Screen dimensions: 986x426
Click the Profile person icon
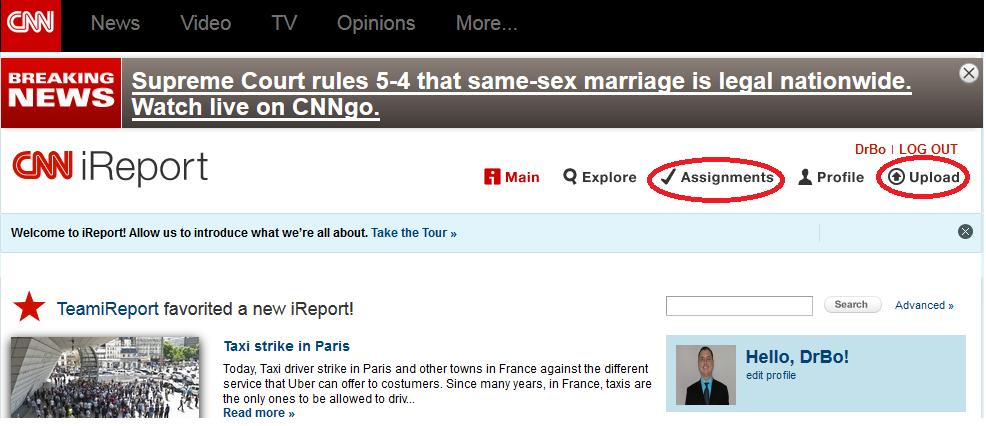[x=805, y=177]
